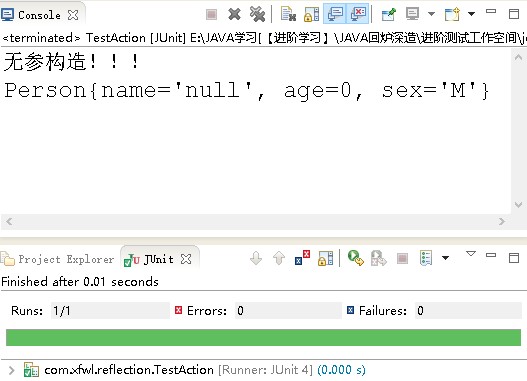Click the test suite icon beside TestAction

(31, 370)
